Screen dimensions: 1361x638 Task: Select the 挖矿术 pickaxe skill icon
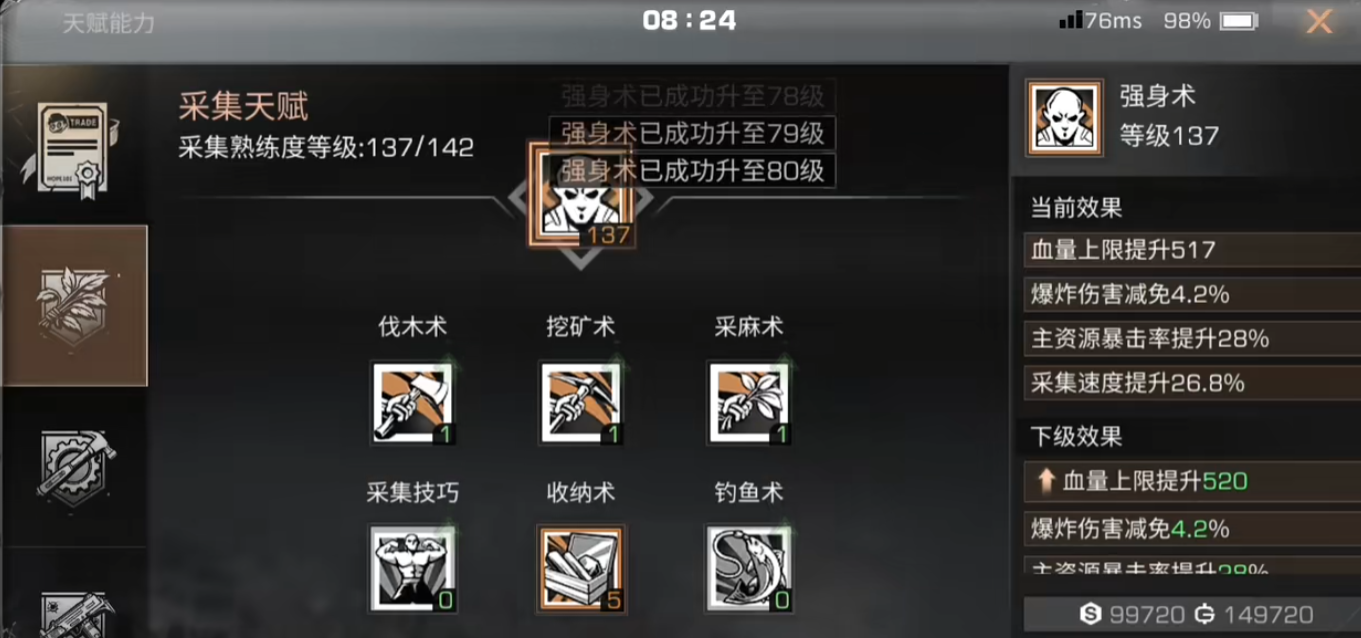click(580, 402)
